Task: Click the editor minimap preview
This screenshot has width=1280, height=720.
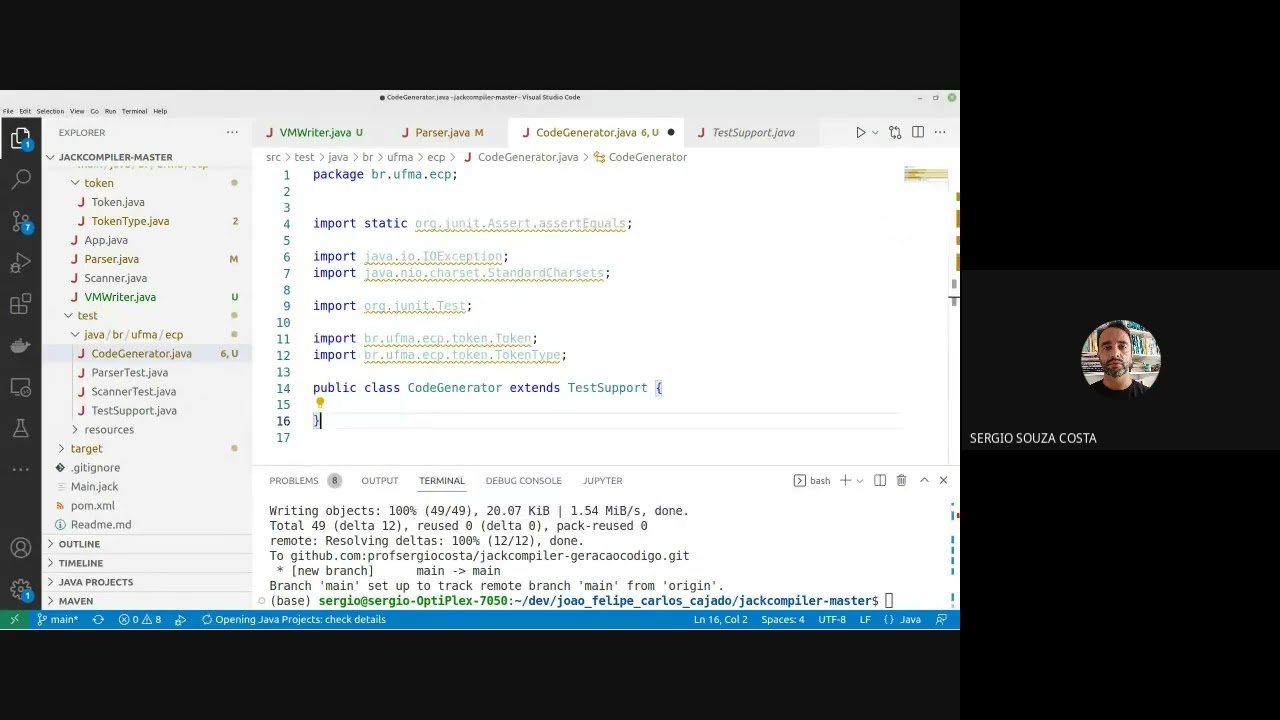Action: click(x=925, y=175)
